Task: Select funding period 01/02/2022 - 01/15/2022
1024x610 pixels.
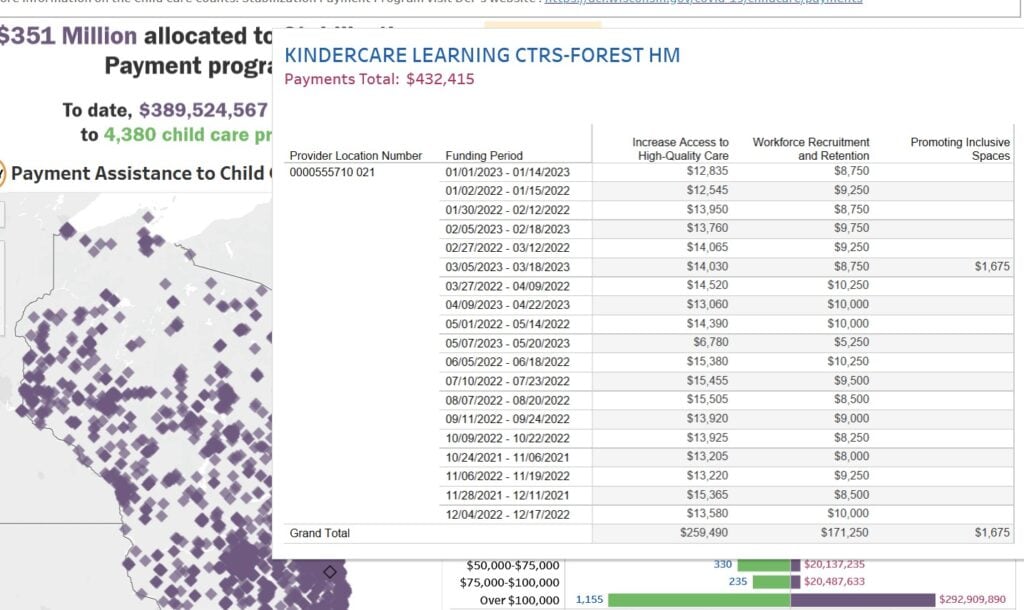Action: click(x=507, y=191)
